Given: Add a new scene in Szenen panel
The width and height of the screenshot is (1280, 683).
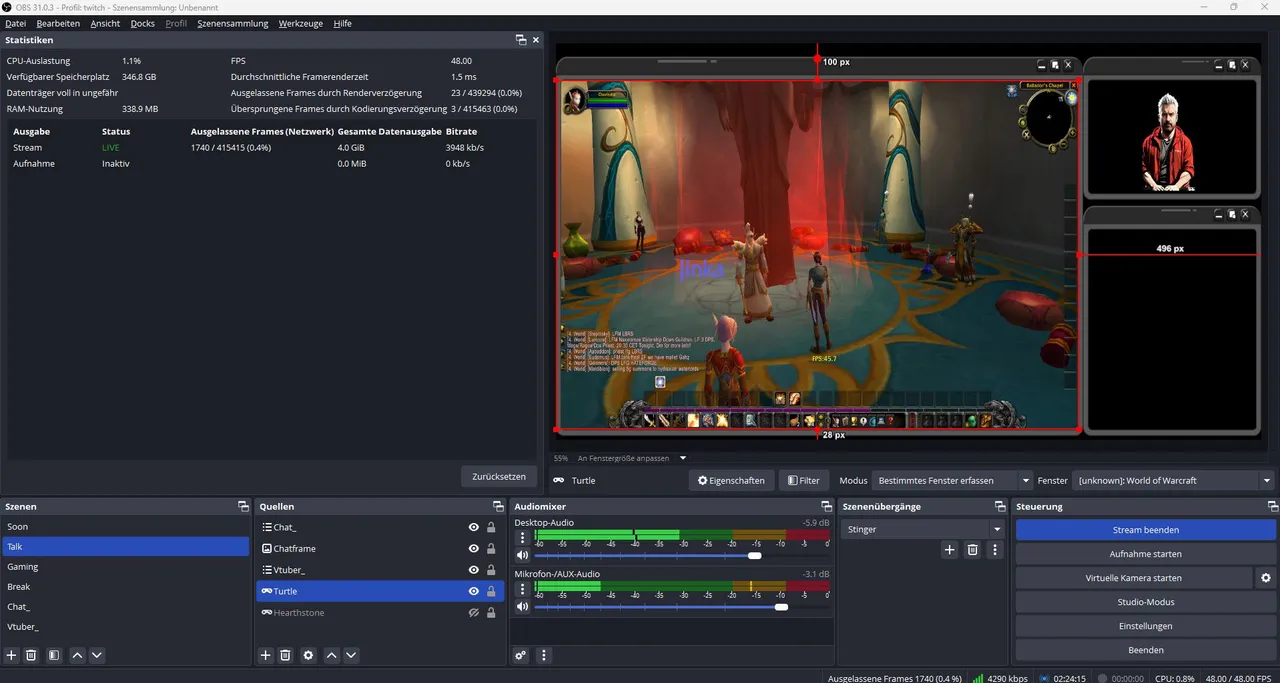Looking at the screenshot, I should [x=12, y=655].
